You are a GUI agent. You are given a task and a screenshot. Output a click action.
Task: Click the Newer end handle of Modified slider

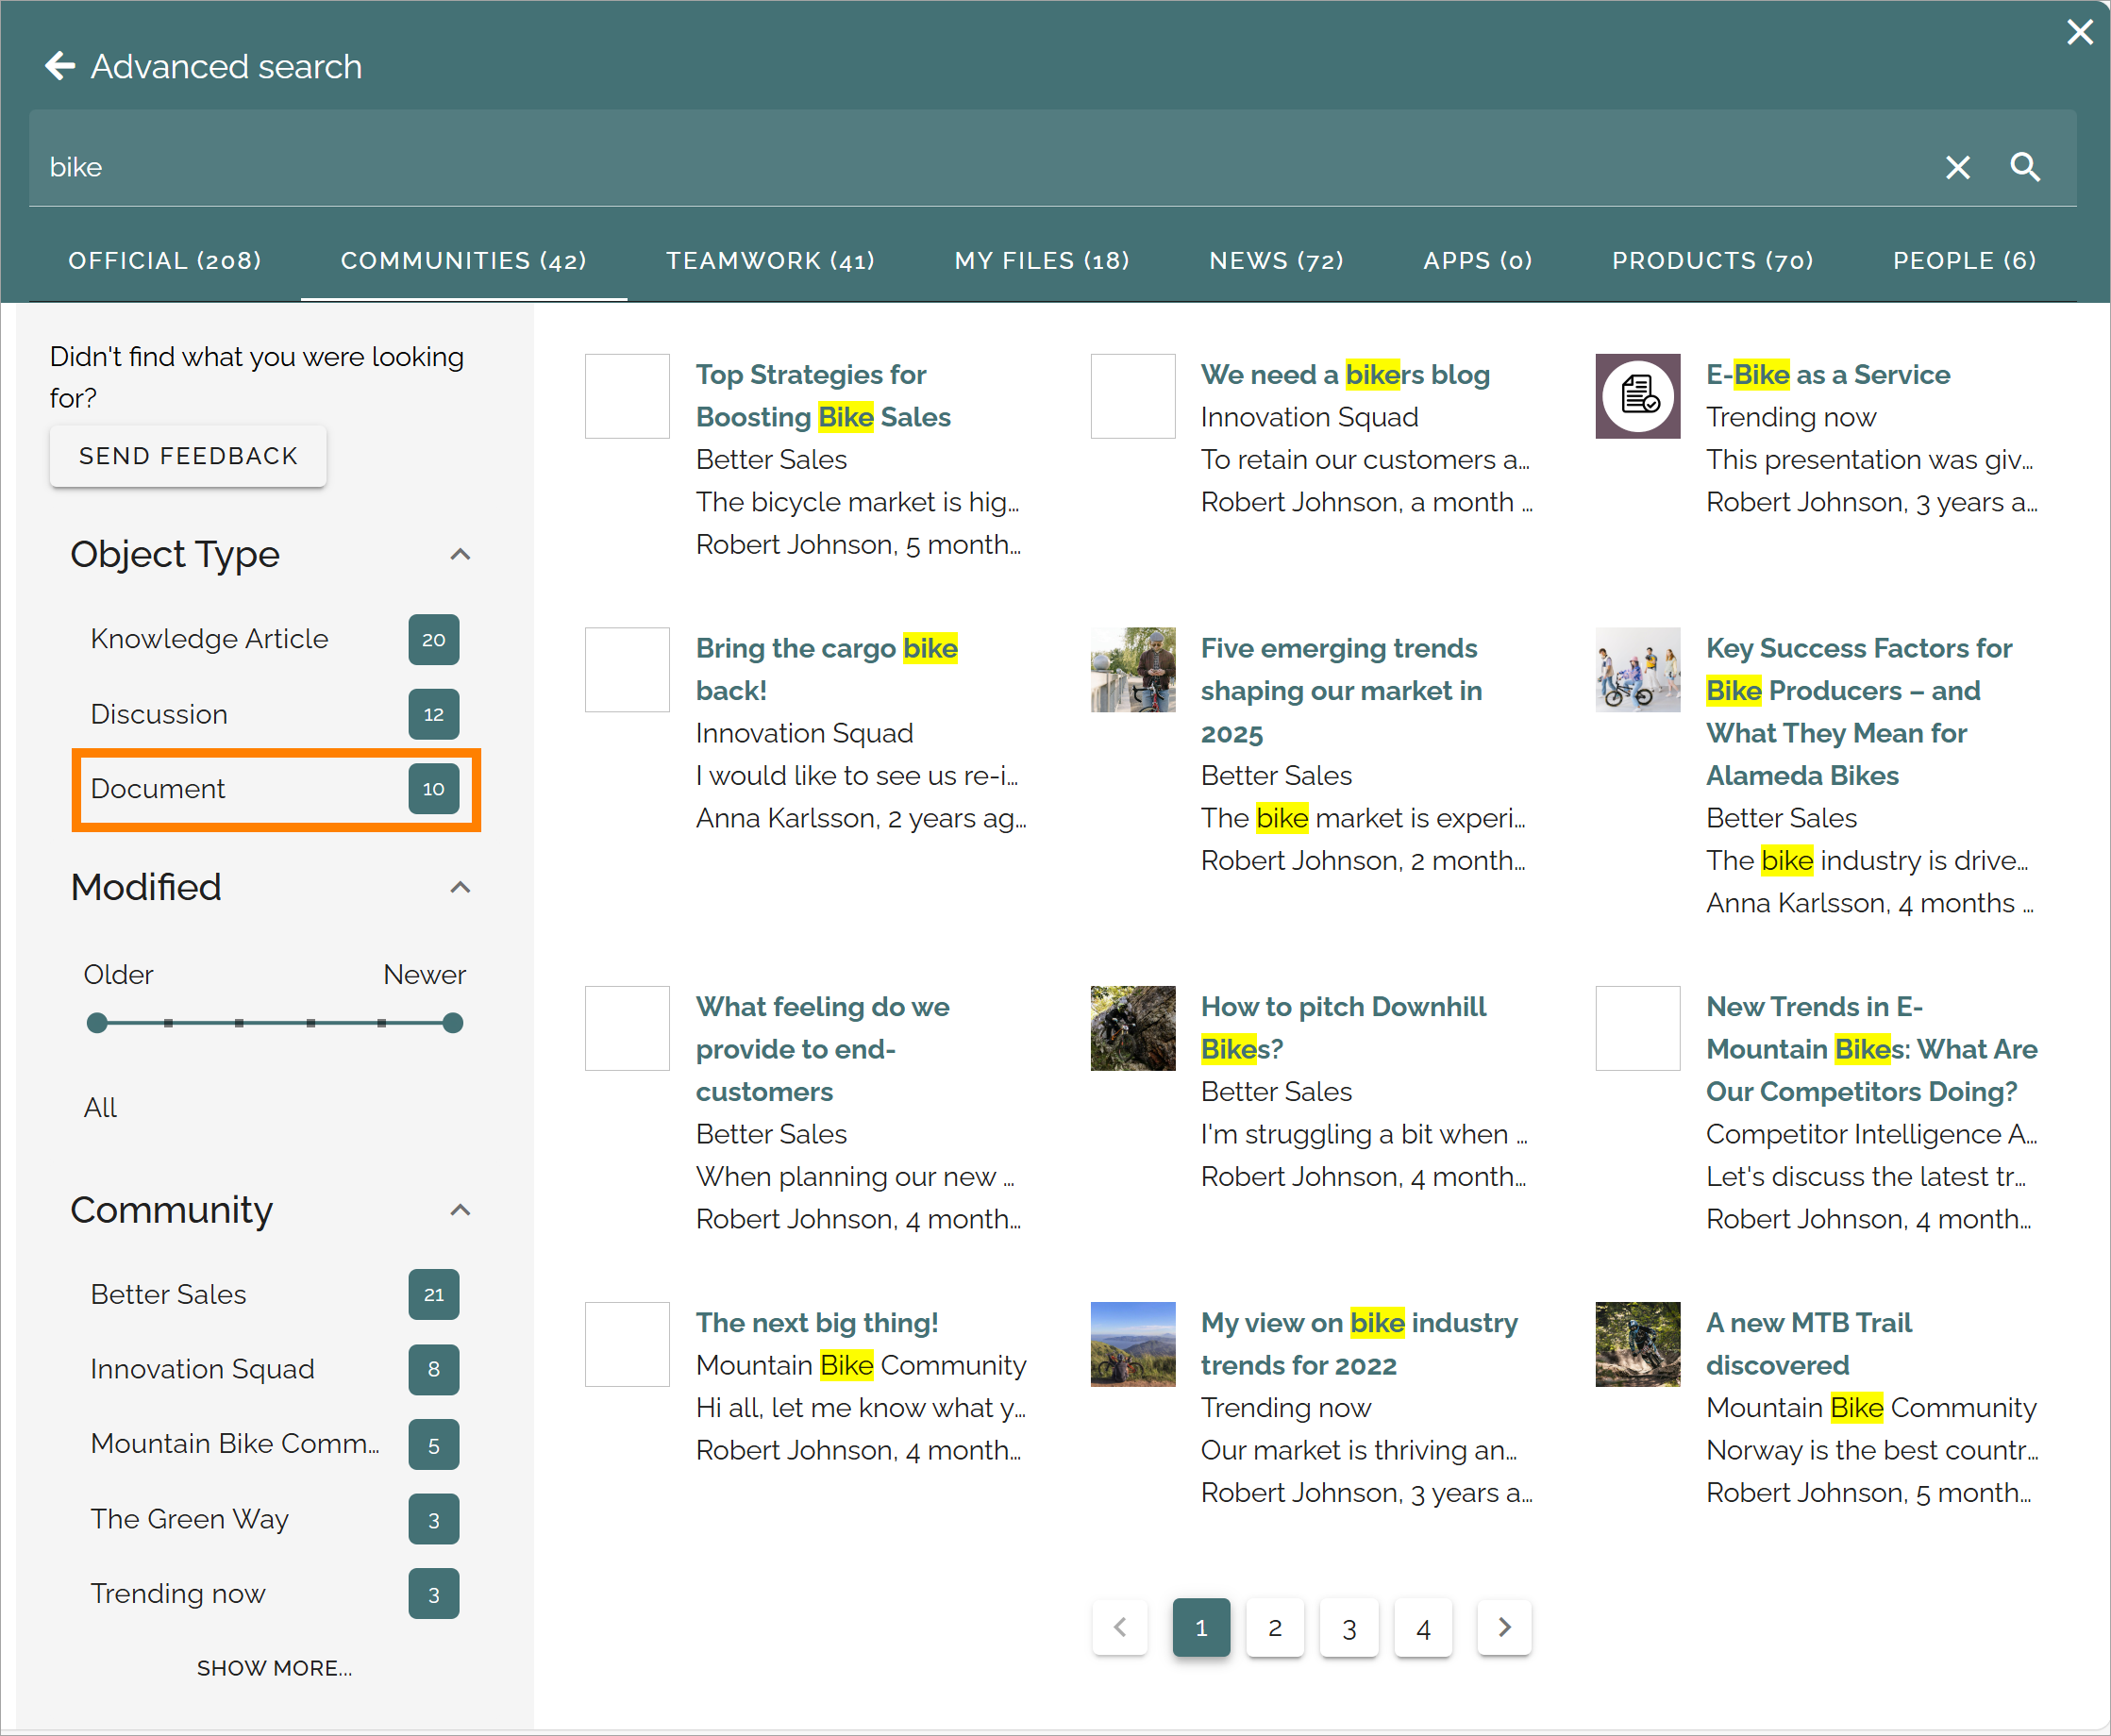tap(453, 1023)
